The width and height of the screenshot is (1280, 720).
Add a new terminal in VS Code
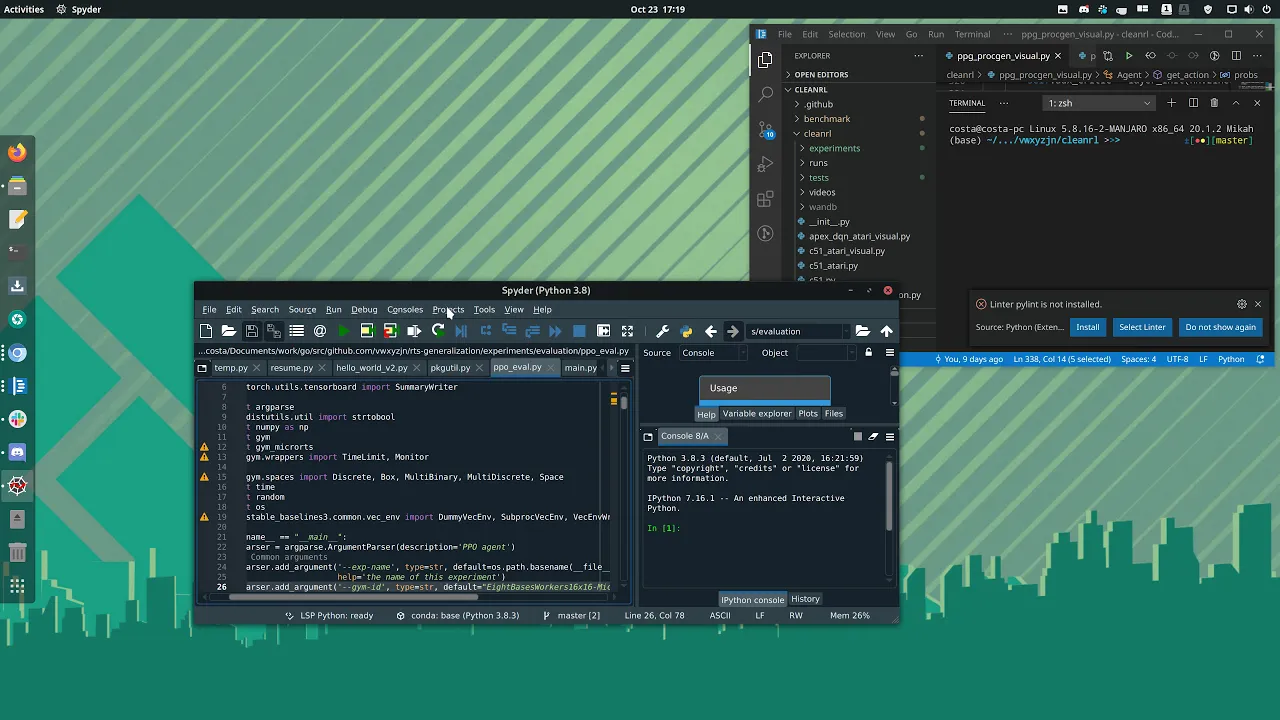[x=1172, y=103]
